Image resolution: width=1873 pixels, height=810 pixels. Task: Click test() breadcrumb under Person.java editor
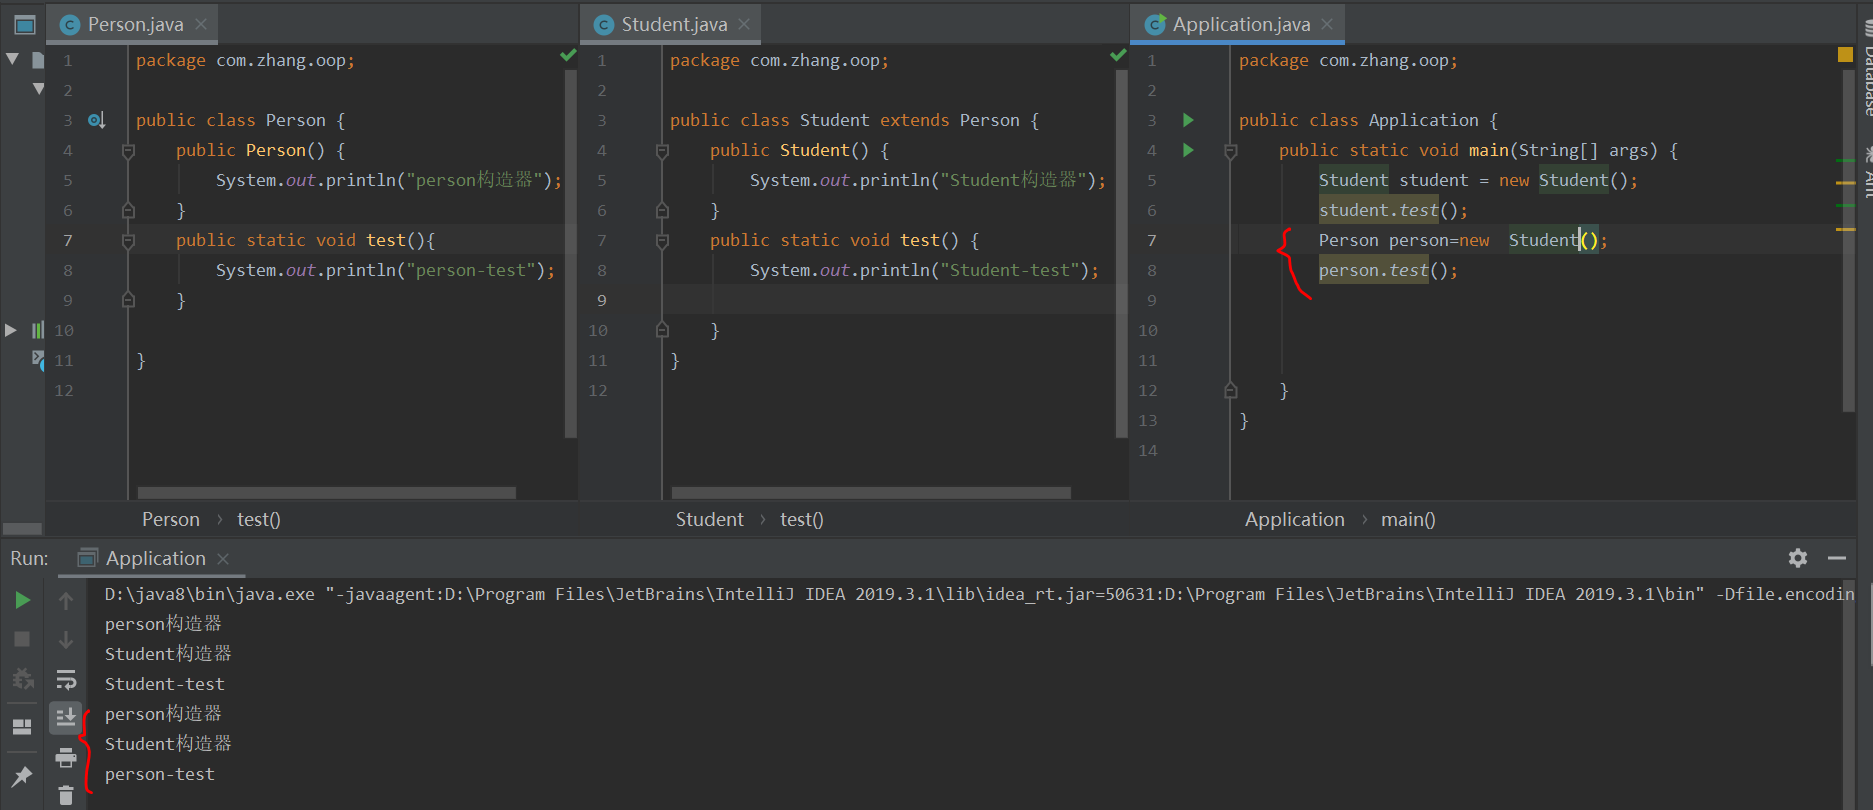pyautogui.click(x=258, y=519)
